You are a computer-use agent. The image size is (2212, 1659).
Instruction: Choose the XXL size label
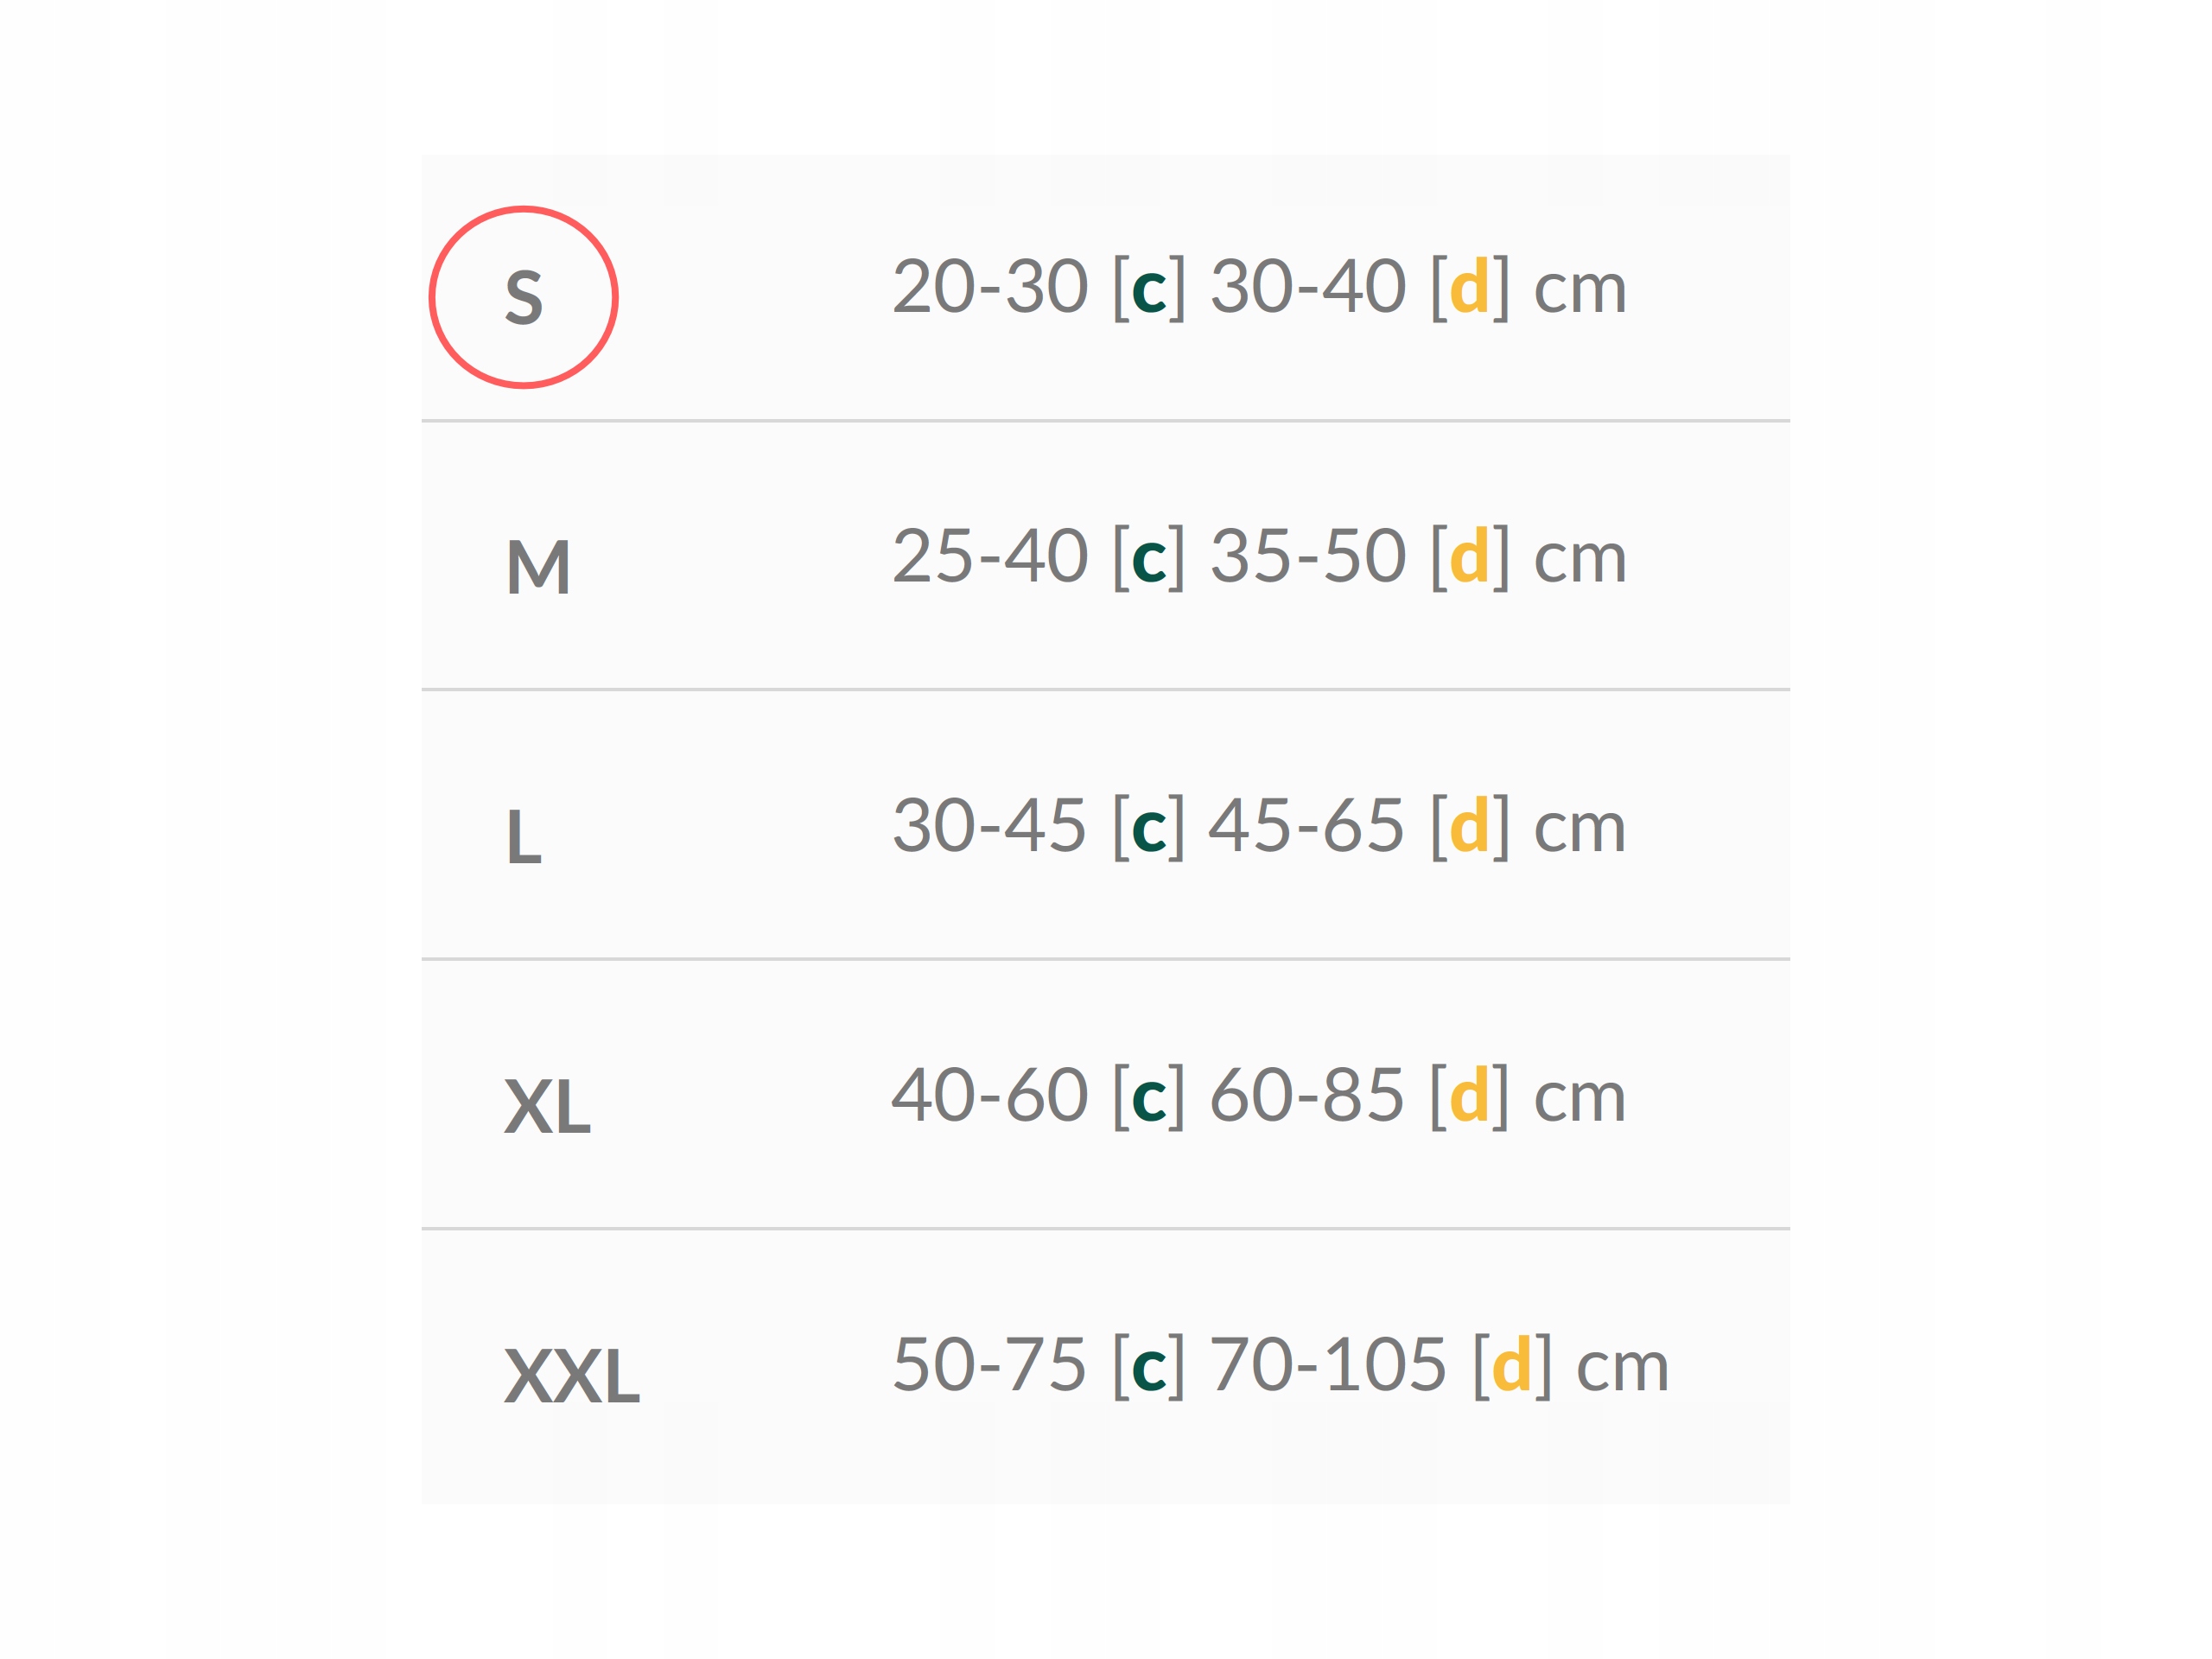(x=571, y=1376)
